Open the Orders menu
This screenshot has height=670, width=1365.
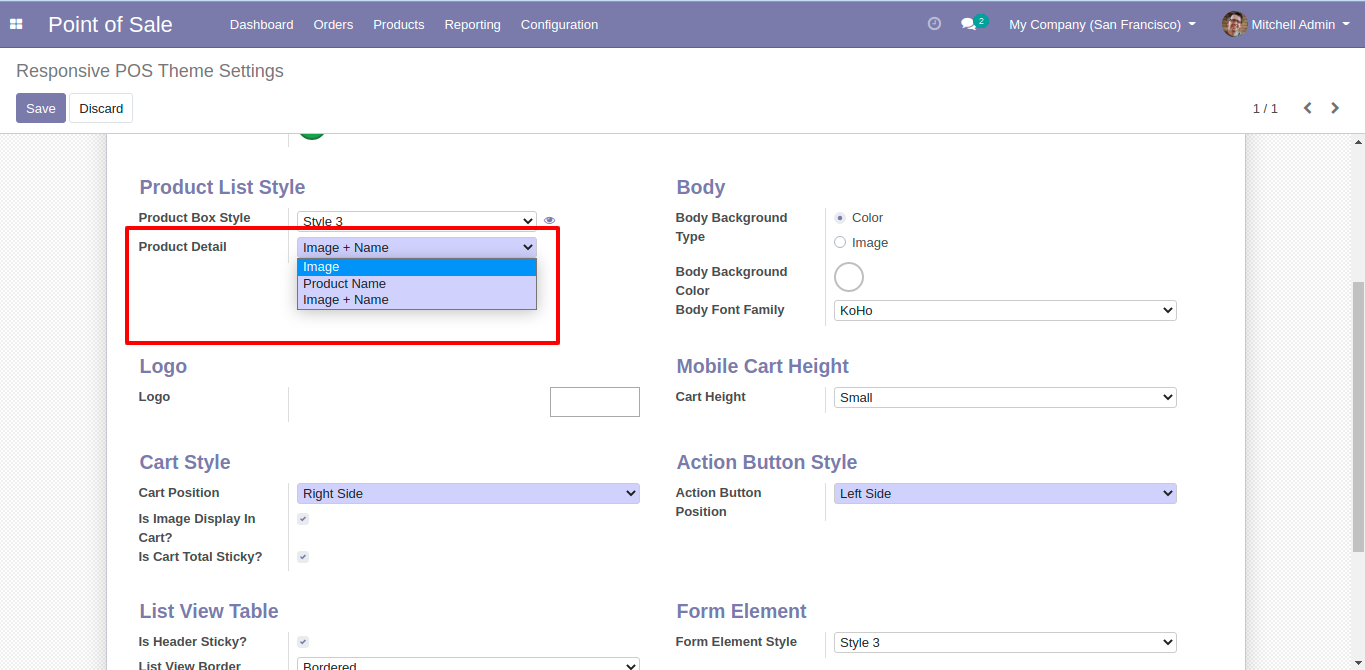333,24
